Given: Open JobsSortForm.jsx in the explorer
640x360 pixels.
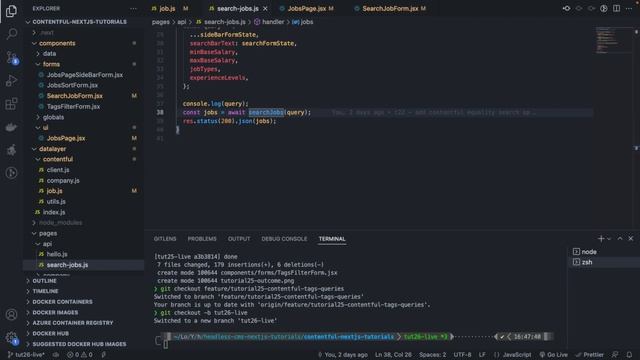Looking at the screenshot, I should click(72, 85).
